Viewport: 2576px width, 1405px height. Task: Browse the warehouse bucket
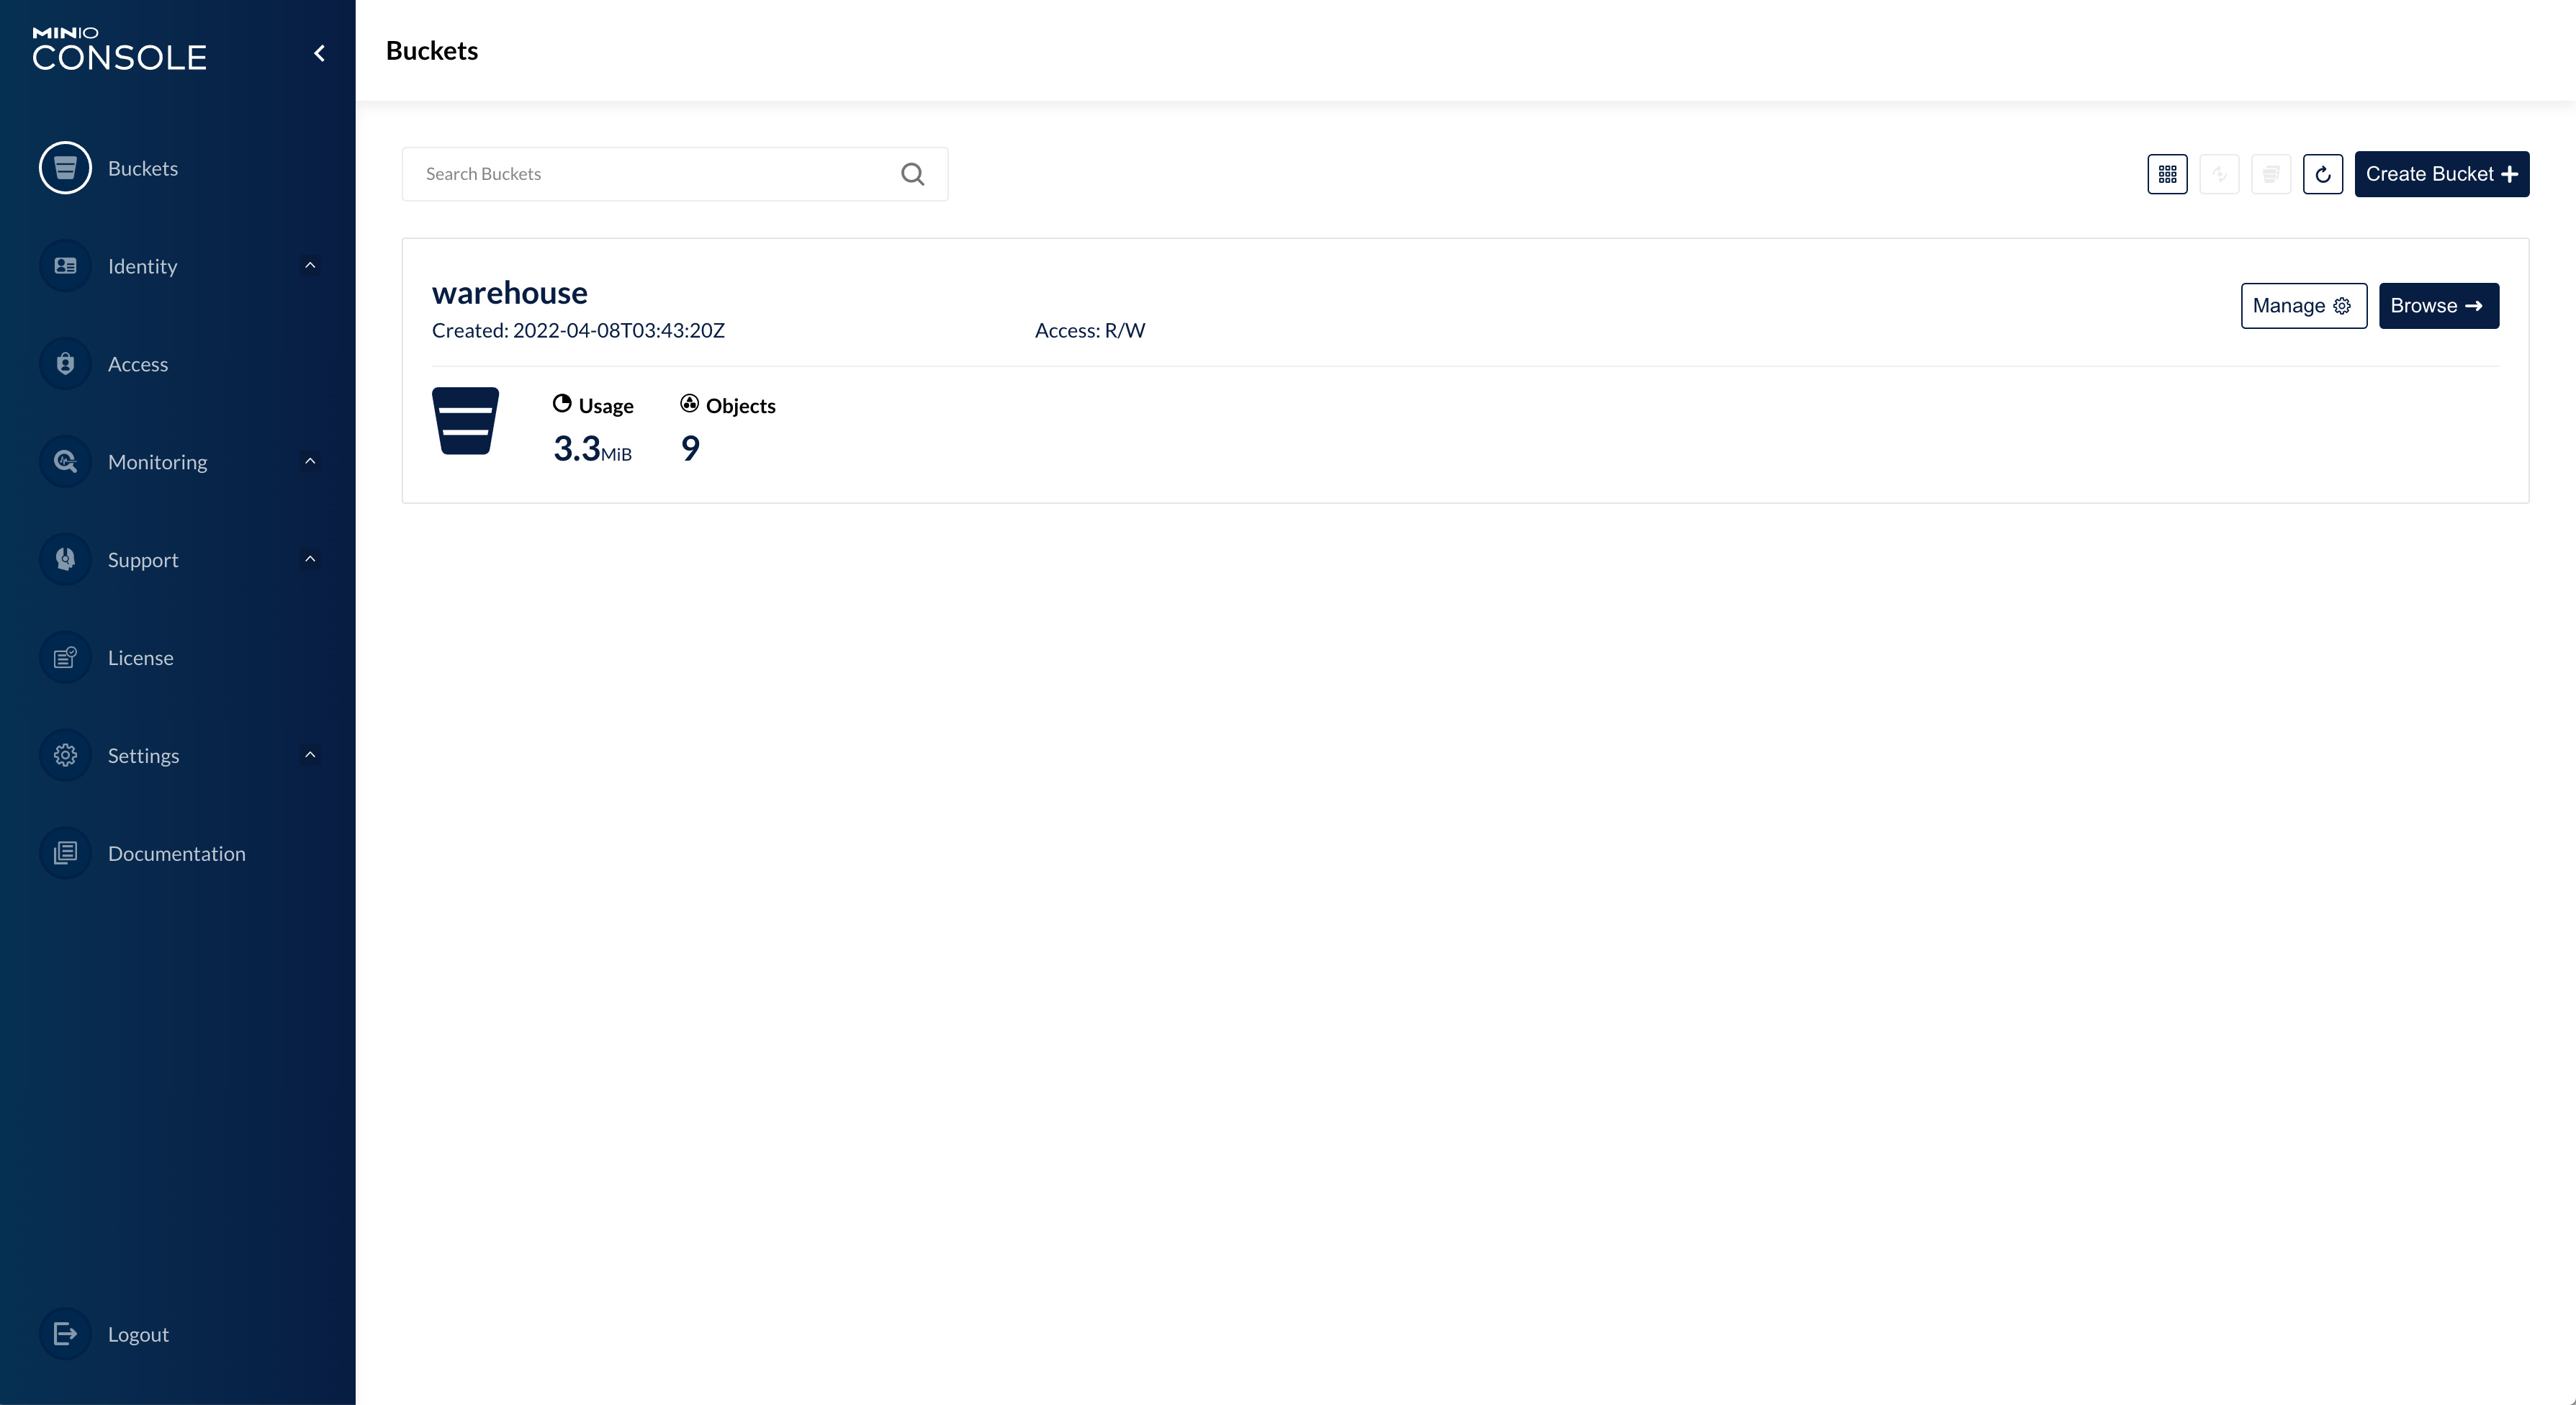(2438, 305)
